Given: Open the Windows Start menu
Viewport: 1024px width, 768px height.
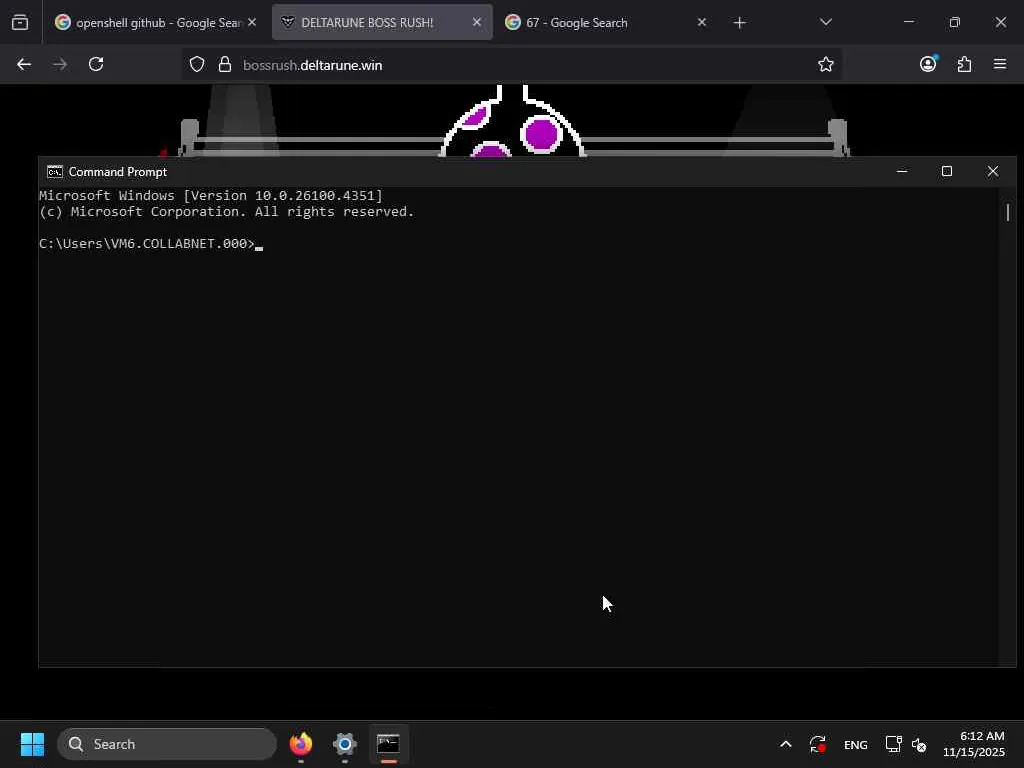Looking at the screenshot, I should (32, 744).
